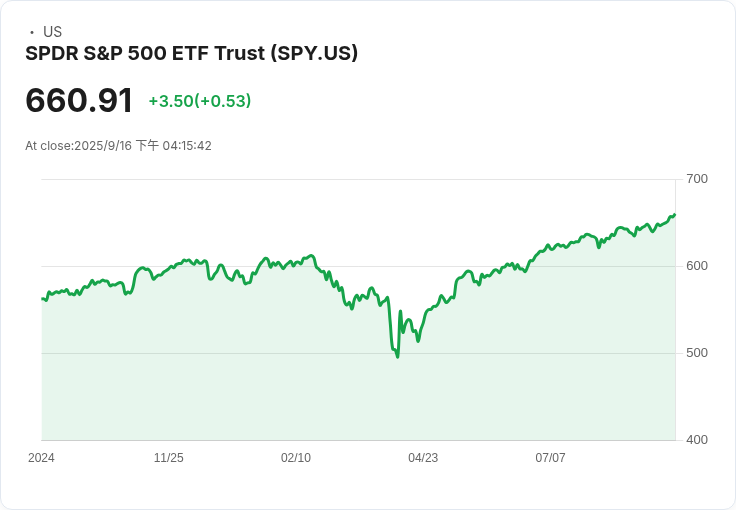Click the At close timestamp text
The image size is (736, 510).
tap(118, 146)
